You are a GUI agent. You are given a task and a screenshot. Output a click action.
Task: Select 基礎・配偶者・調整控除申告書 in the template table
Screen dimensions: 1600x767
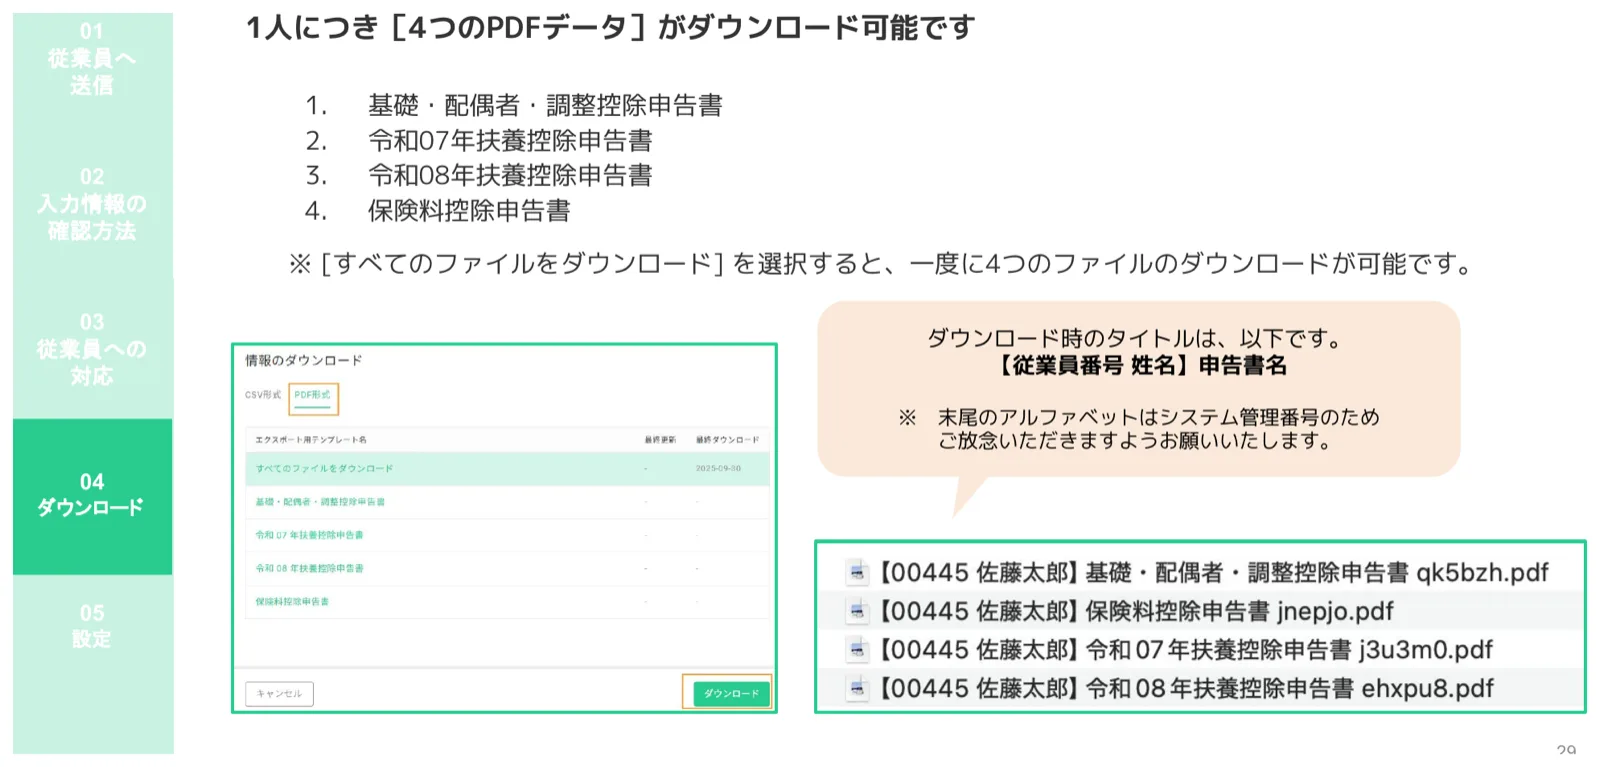click(x=320, y=502)
